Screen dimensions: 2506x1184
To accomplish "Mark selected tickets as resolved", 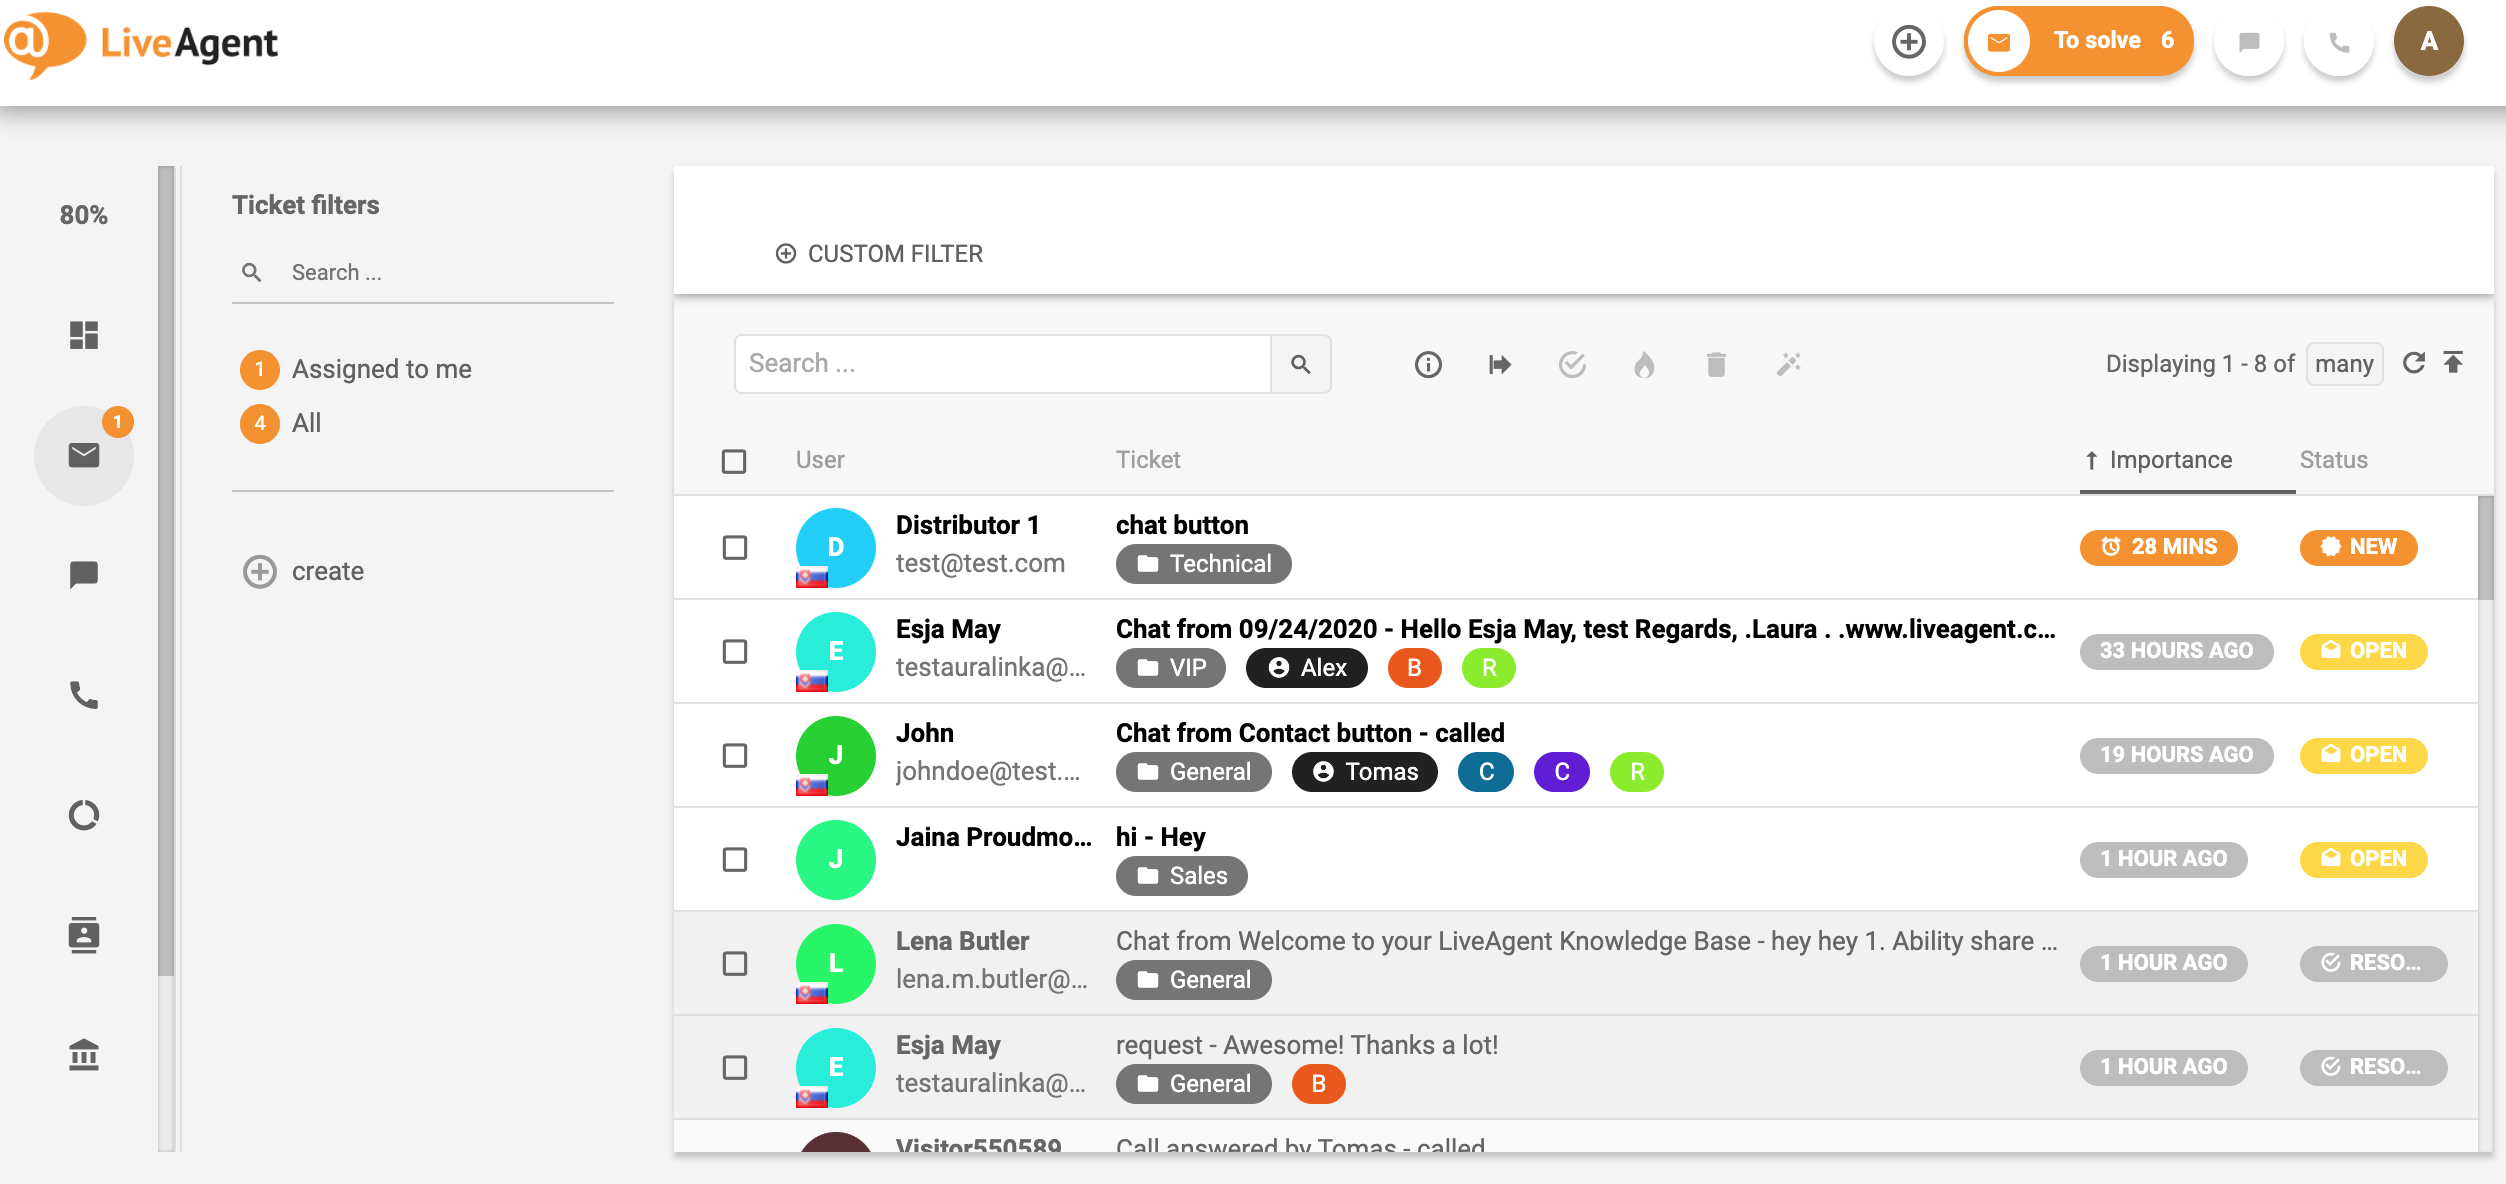I will click(x=1573, y=364).
